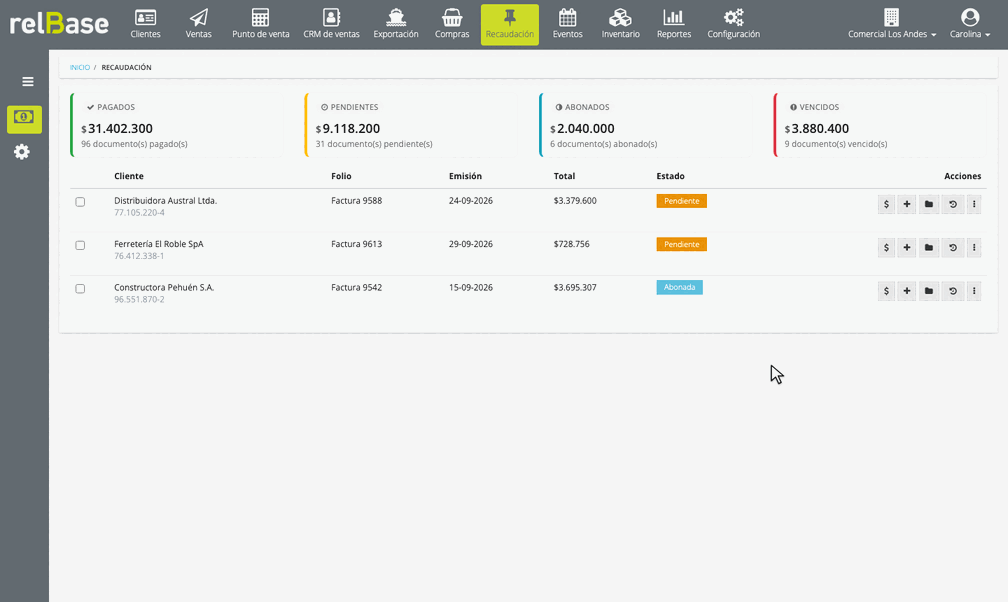Open the Clientes section

coord(145,24)
